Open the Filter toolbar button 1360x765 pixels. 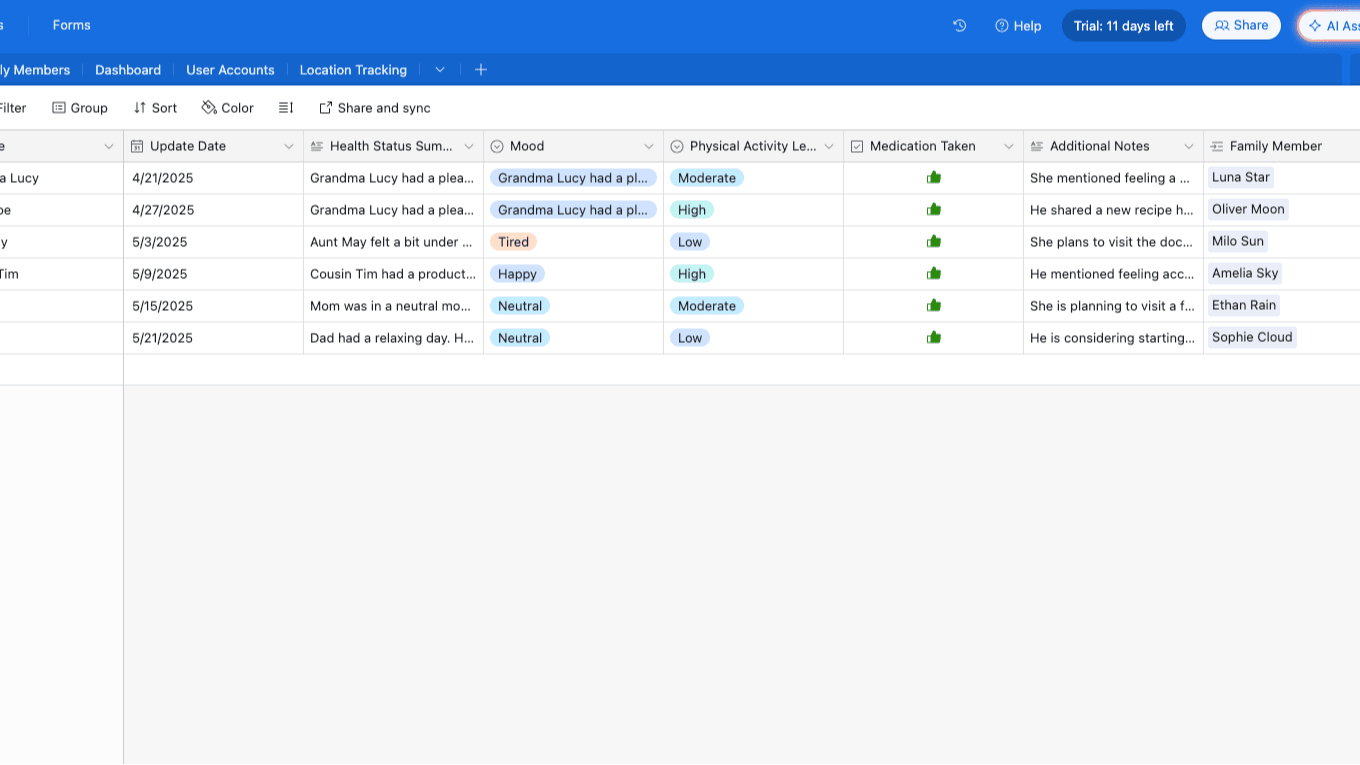coord(13,108)
